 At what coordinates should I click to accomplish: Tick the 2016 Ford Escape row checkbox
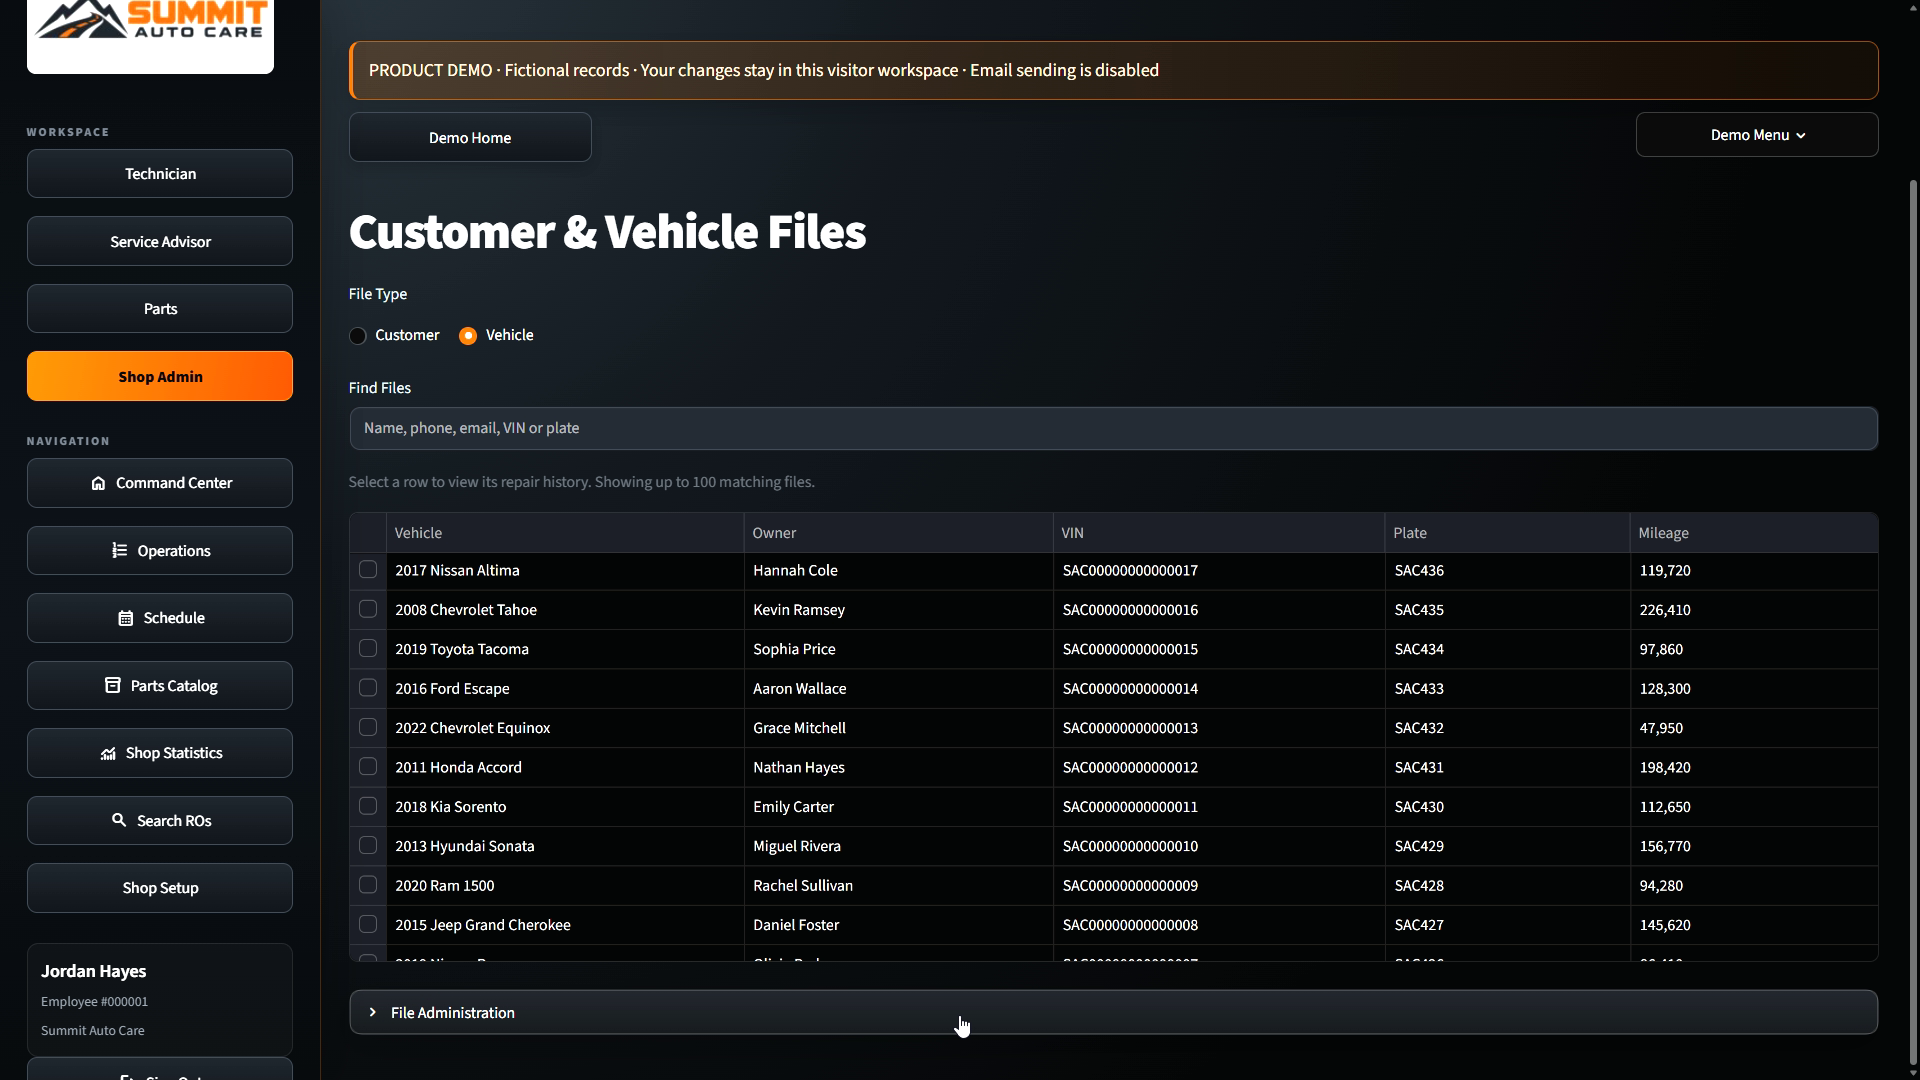(368, 688)
